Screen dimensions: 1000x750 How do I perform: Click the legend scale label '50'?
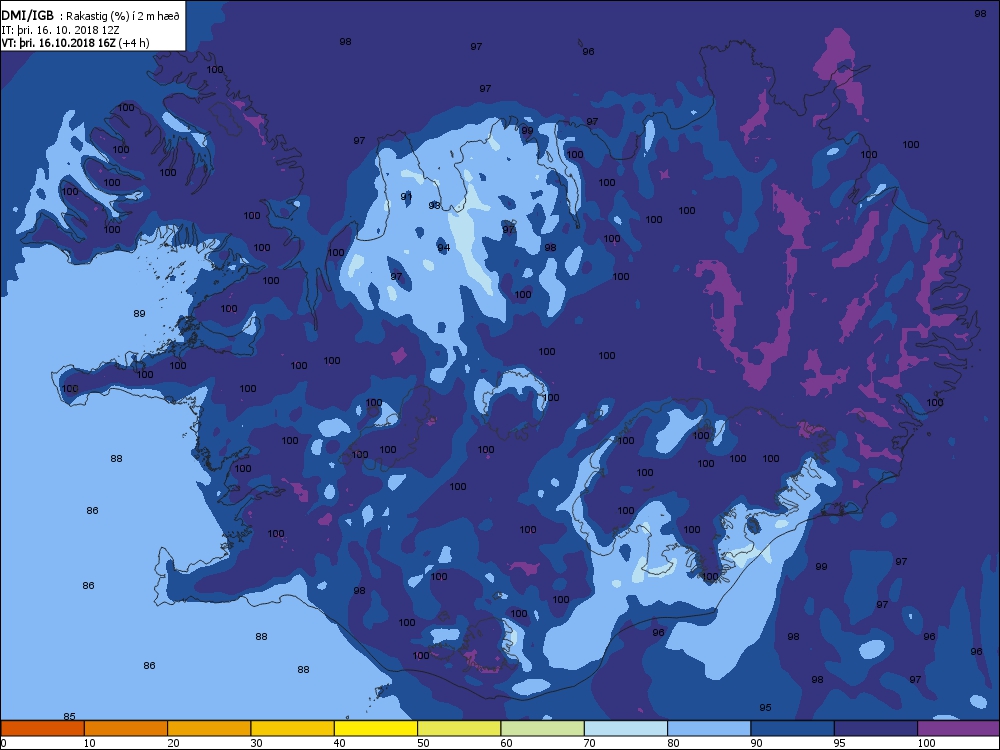pyautogui.click(x=423, y=743)
